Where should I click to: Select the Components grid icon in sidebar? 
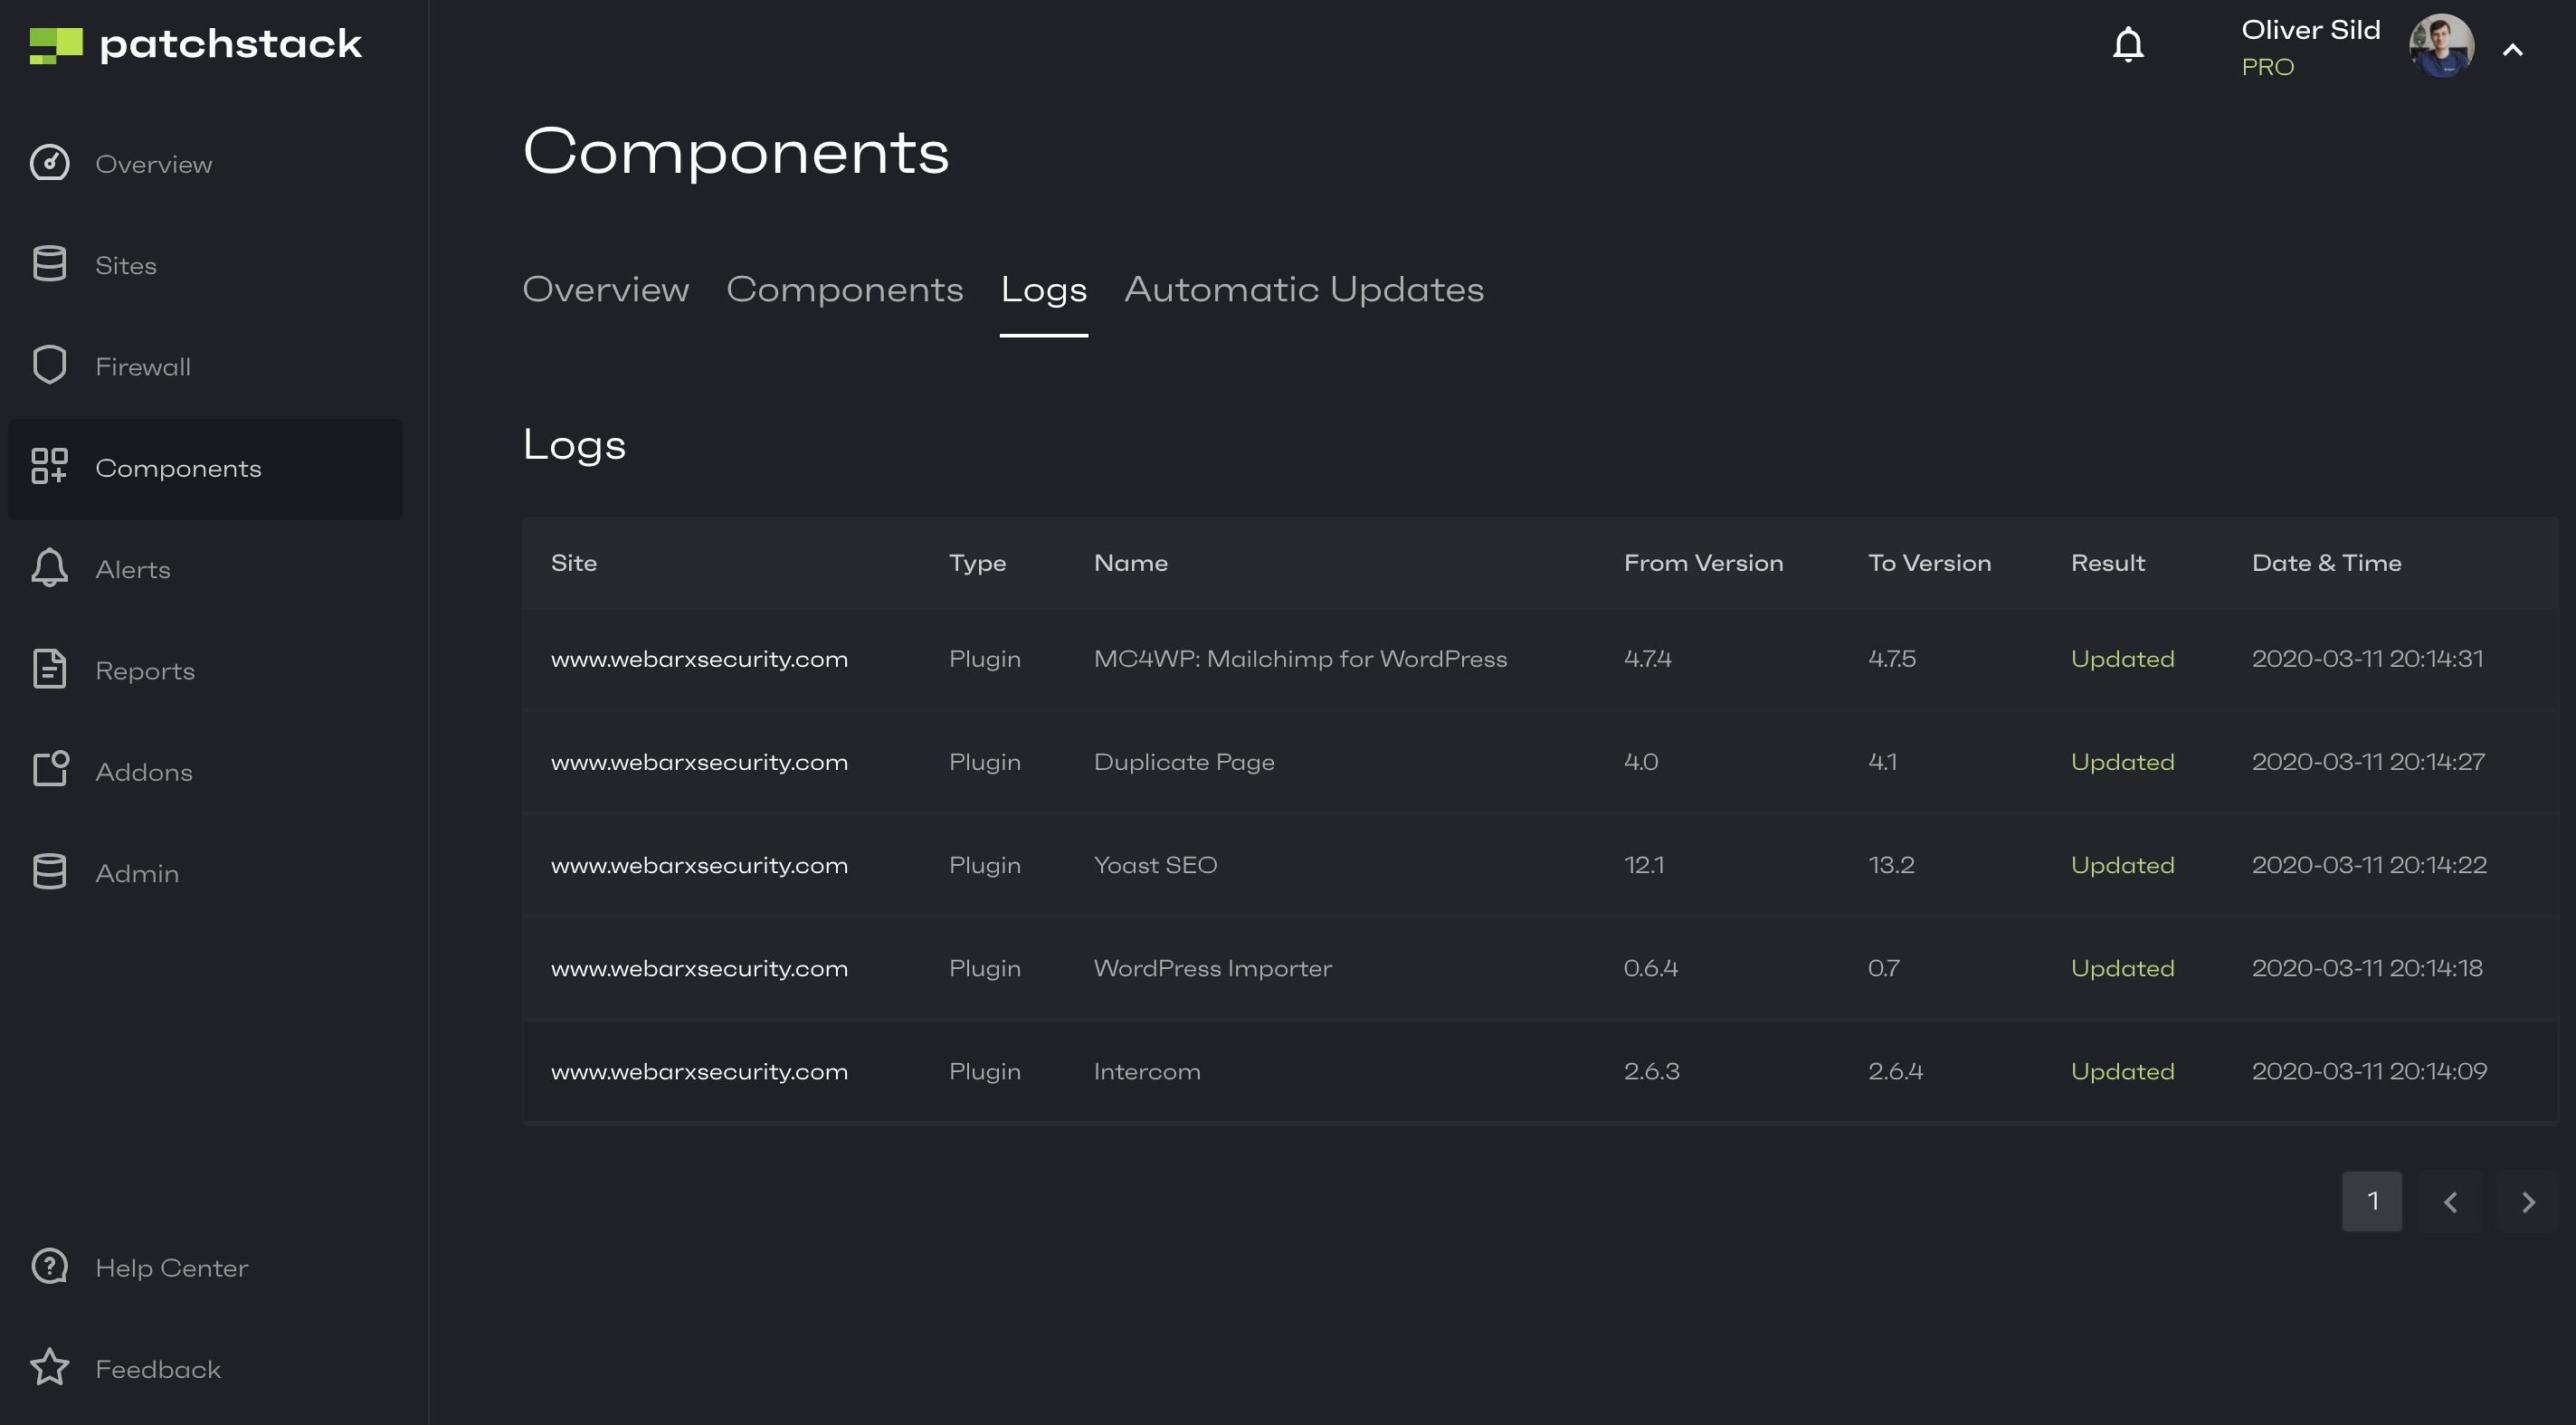pos(49,467)
